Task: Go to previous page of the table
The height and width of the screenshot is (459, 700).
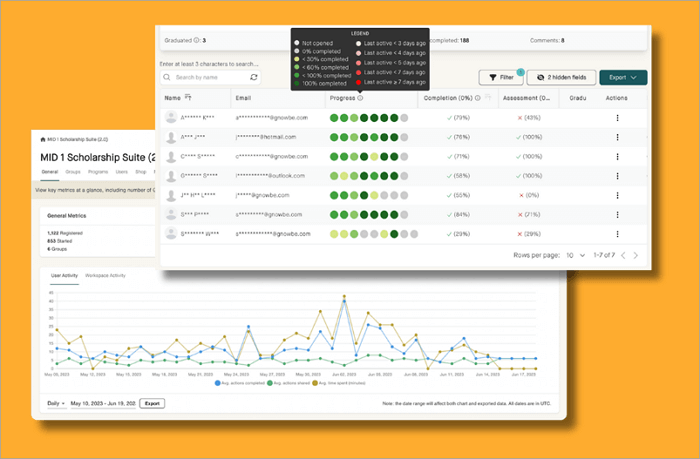Action: (x=623, y=255)
